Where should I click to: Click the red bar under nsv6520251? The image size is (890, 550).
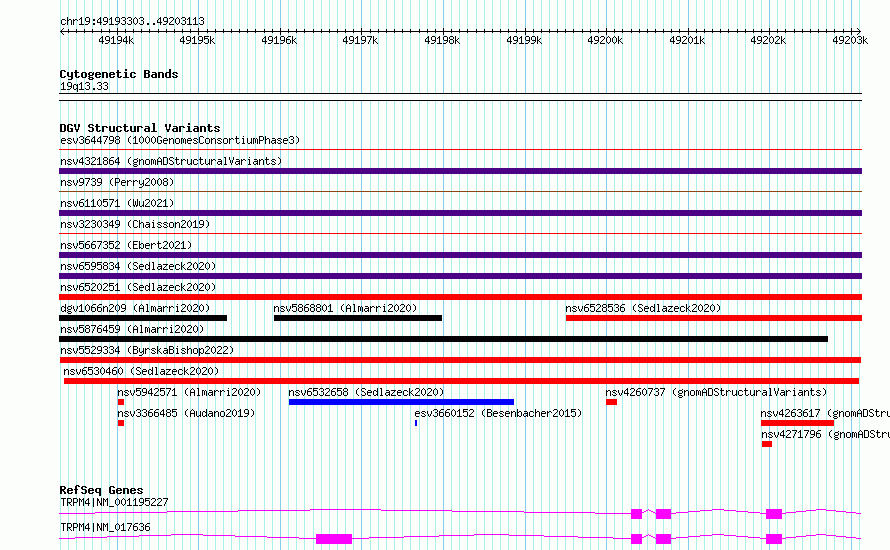460,297
